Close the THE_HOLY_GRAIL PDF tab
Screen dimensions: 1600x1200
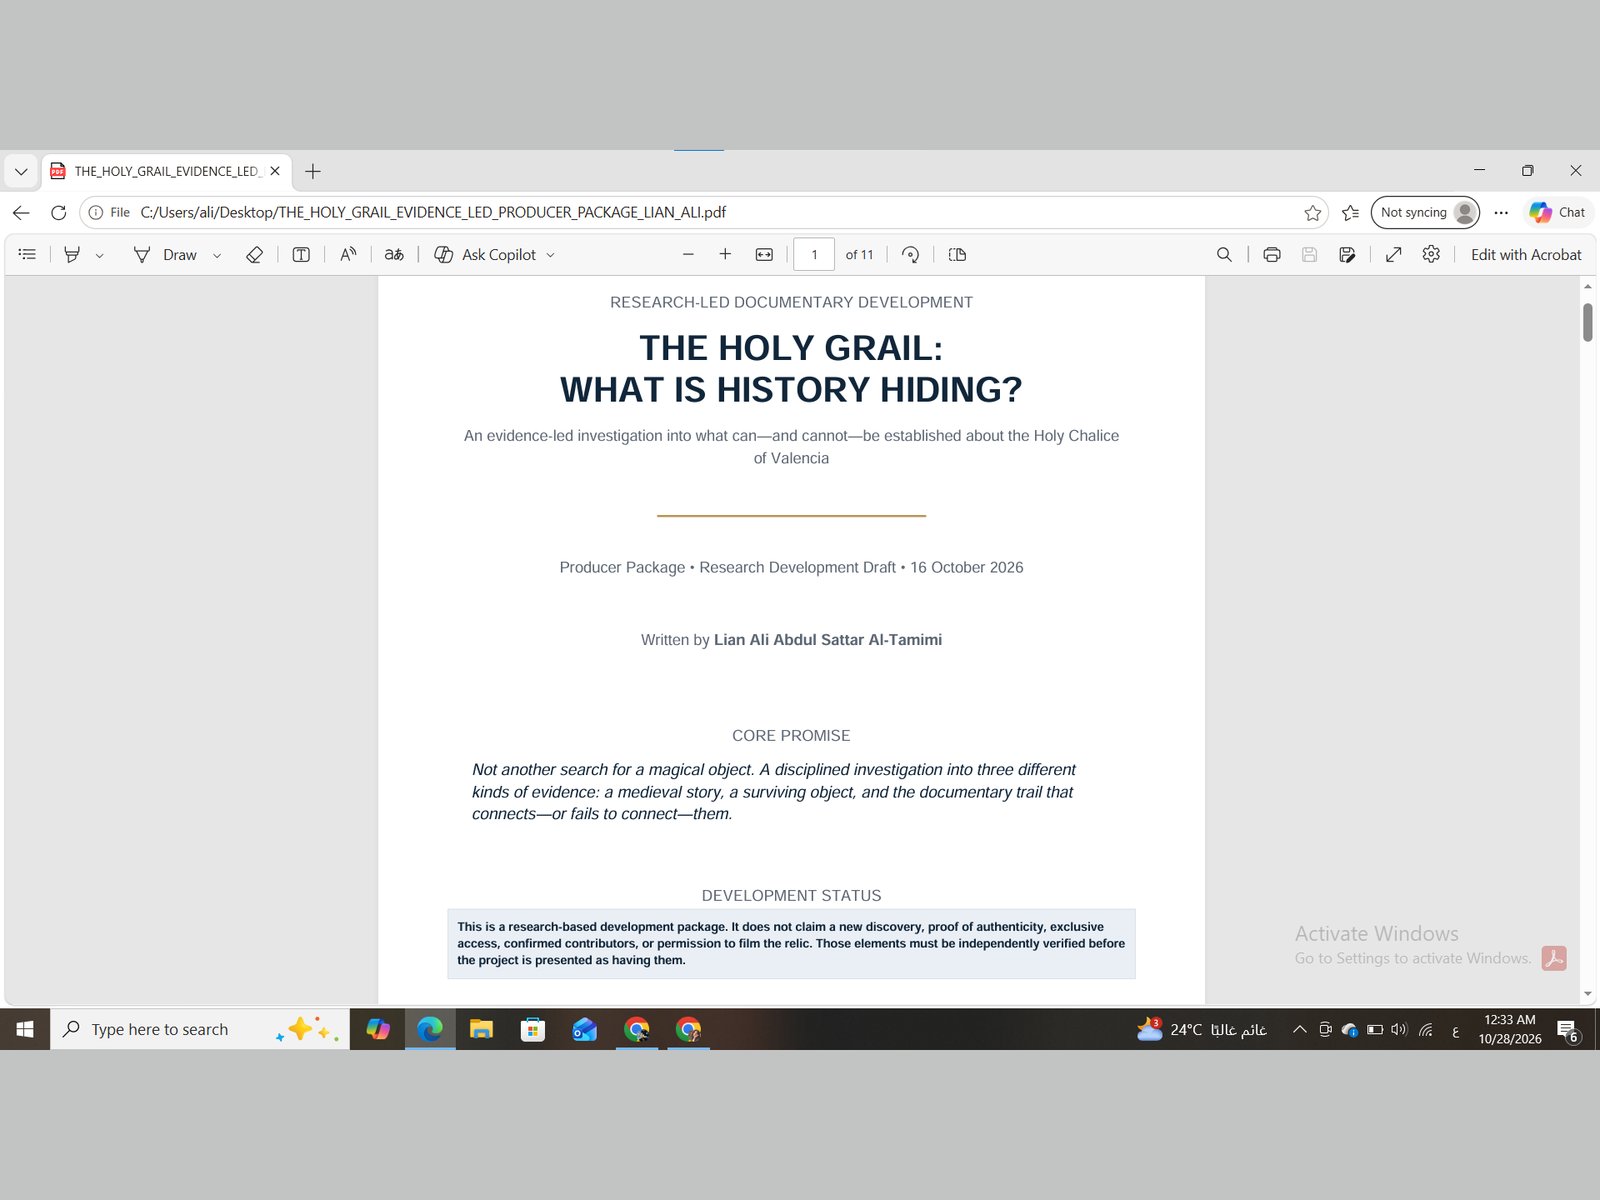click(275, 171)
